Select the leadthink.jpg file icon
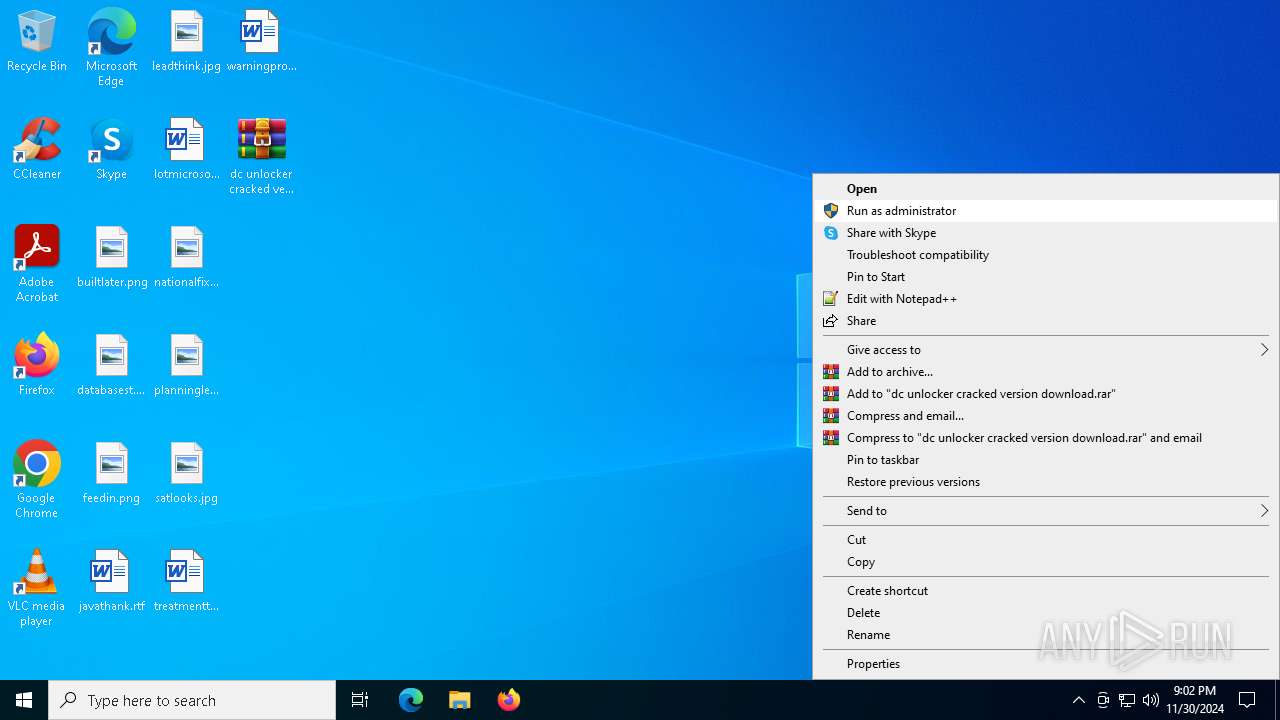Image resolution: width=1280 pixels, height=720 pixels. click(x=186, y=42)
